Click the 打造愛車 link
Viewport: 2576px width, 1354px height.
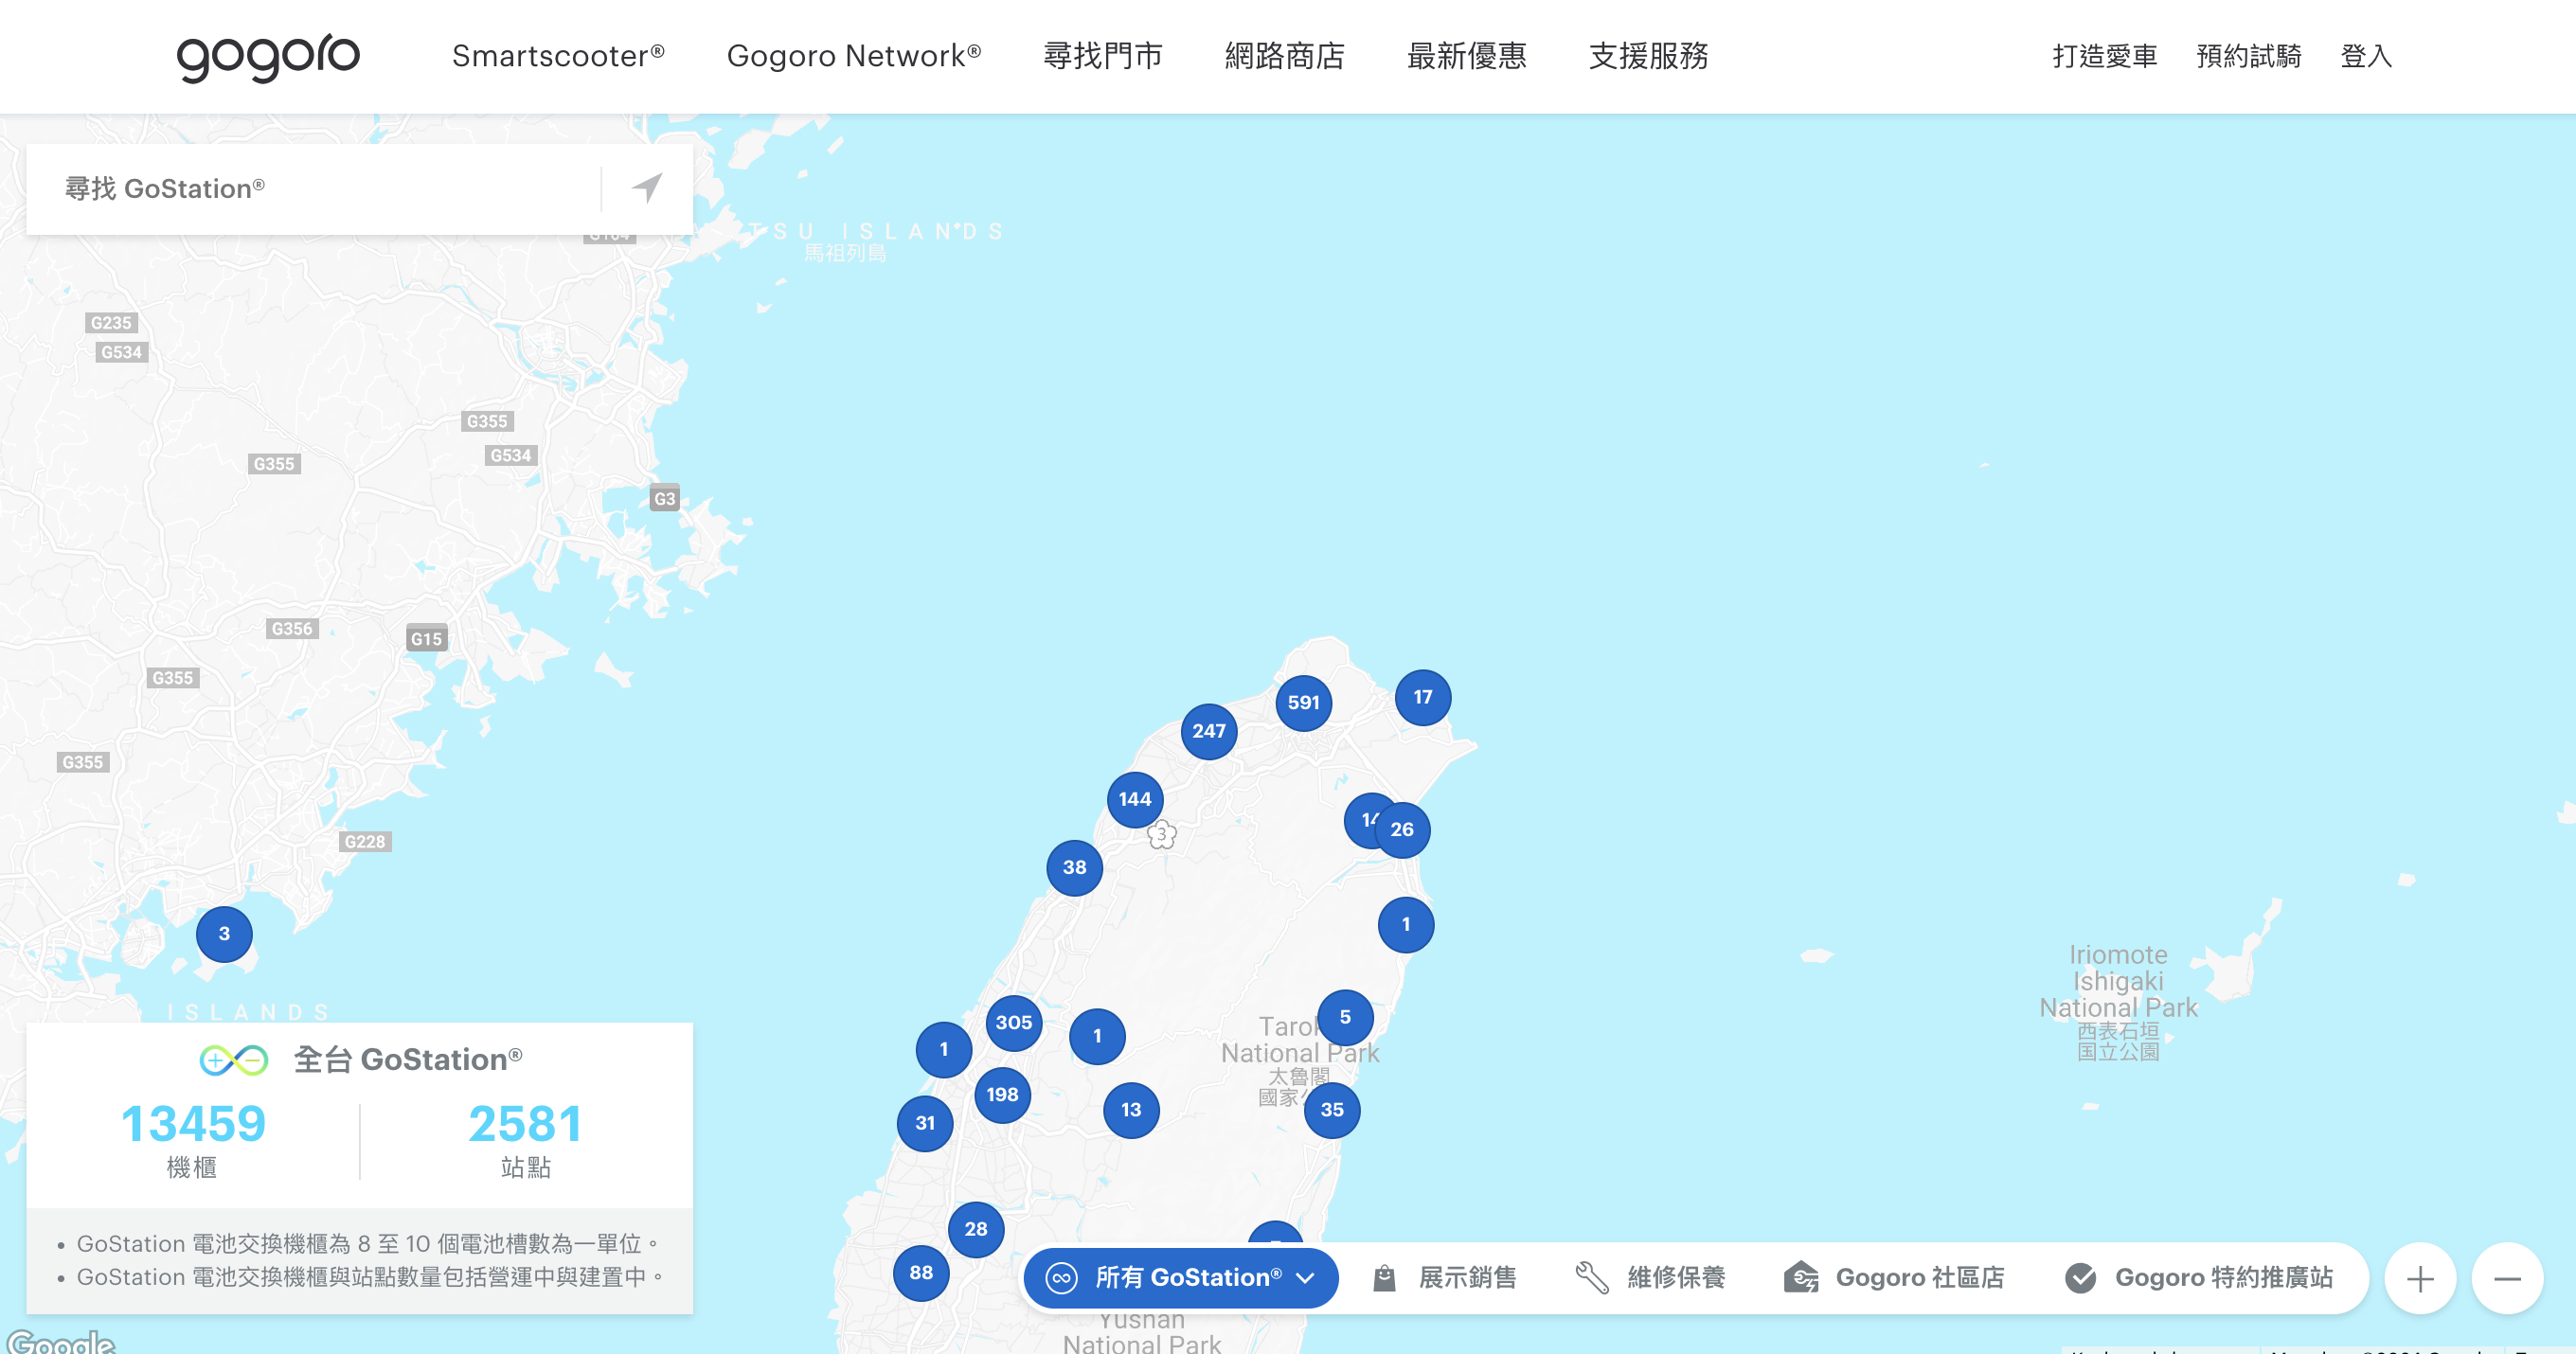(x=2105, y=56)
